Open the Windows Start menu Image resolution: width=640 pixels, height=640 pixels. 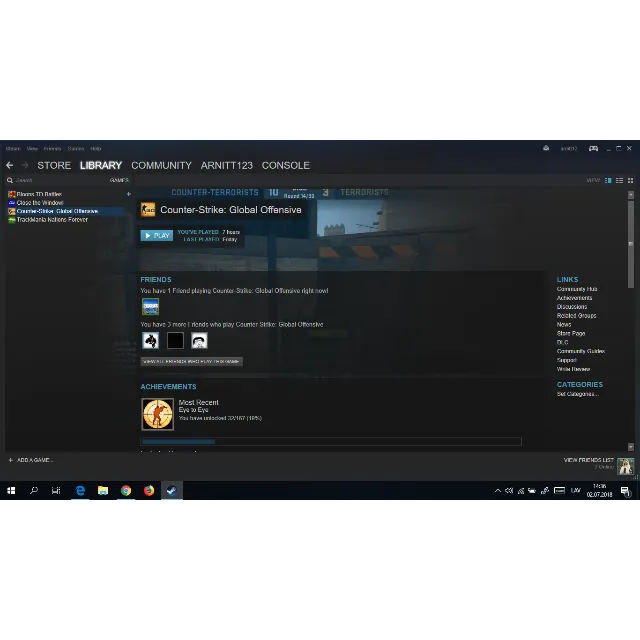click(x=11, y=490)
